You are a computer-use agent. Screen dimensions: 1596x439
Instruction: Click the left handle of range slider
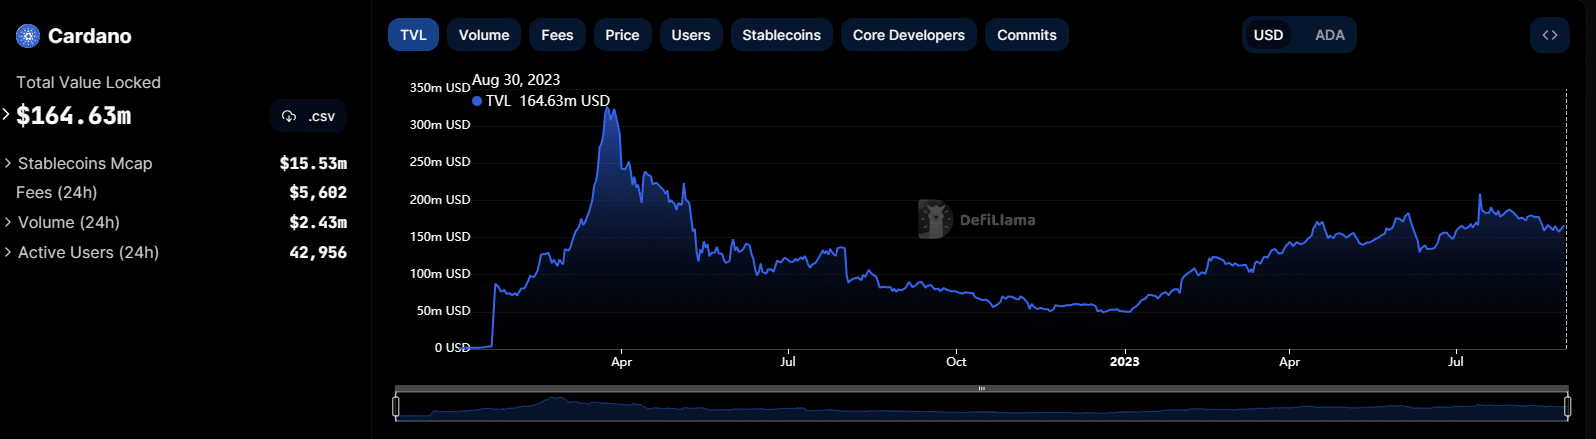point(396,406)
